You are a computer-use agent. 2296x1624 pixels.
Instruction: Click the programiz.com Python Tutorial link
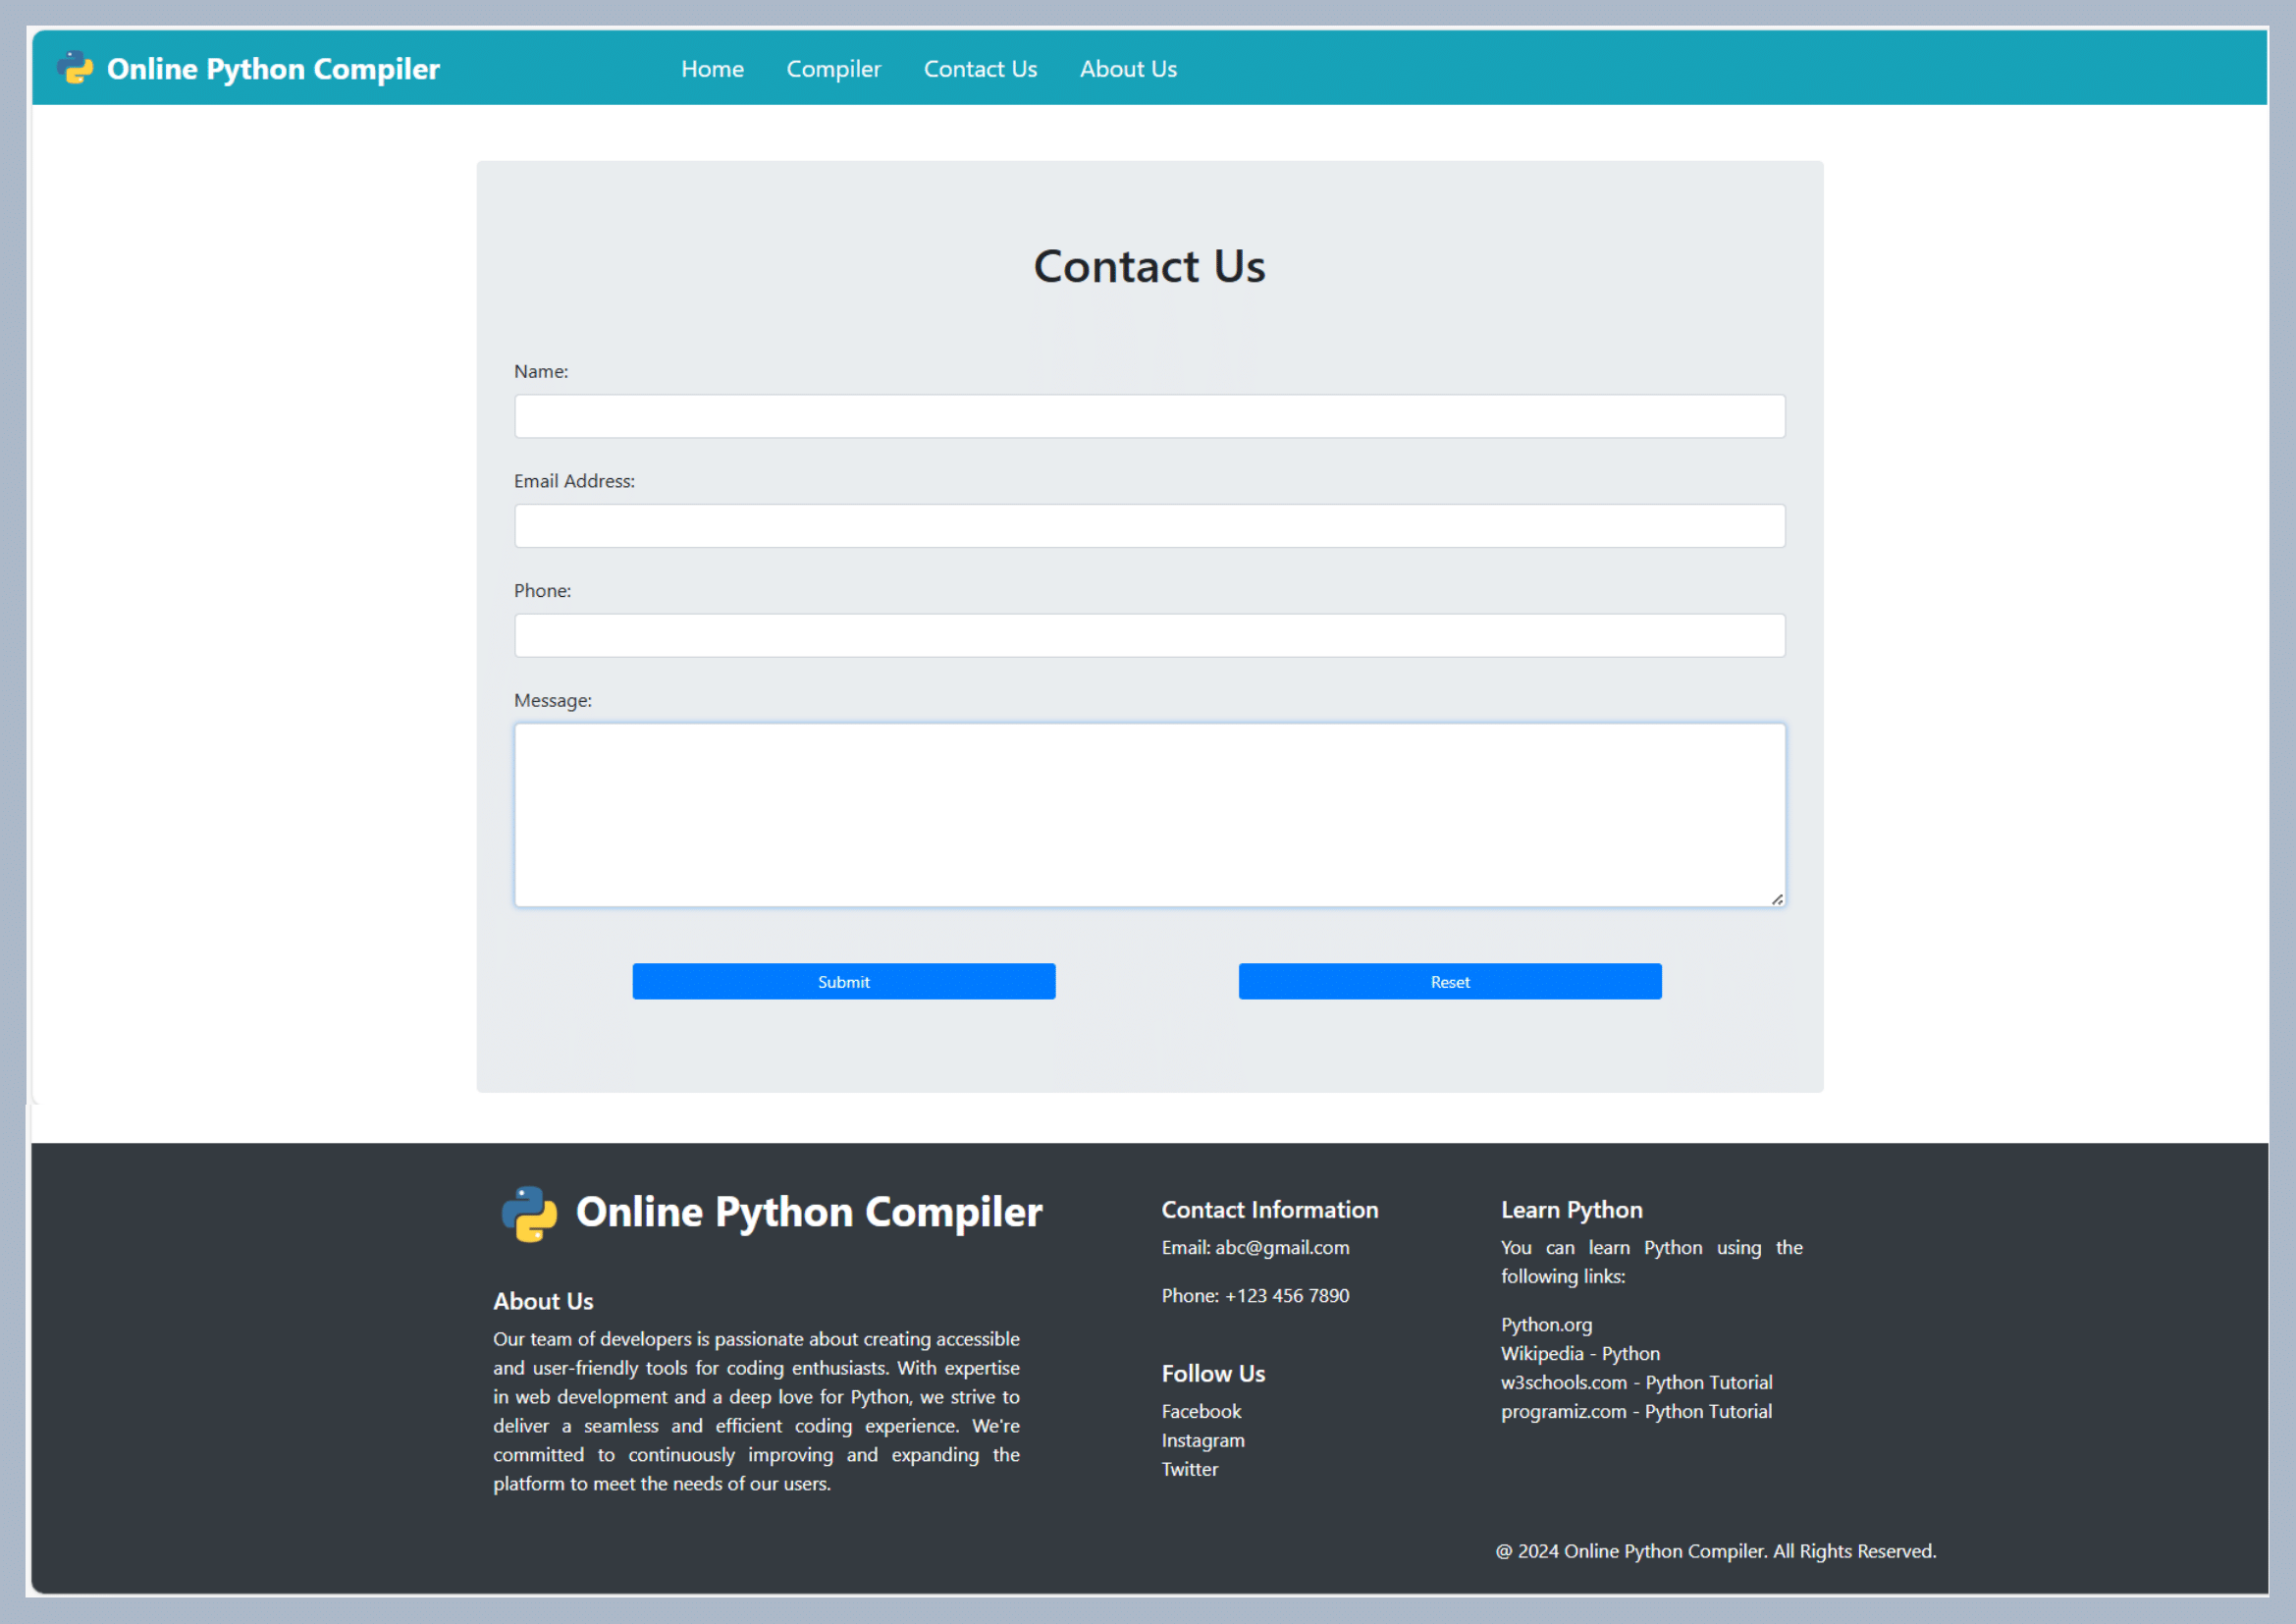click(1635, 1411)
